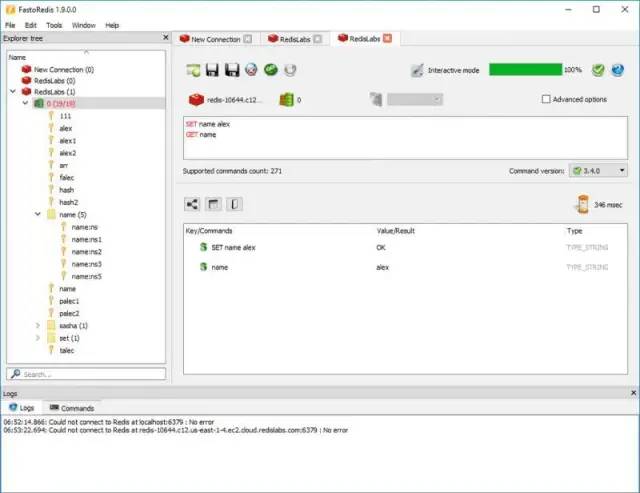Open the Tools menu
The width and height of the screenshot is (640, 493).
pyautogui.click(x=54, y=25)
